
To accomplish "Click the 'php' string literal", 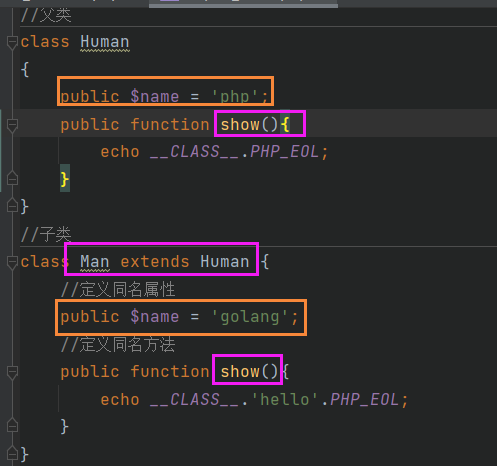I will [235, 97].
